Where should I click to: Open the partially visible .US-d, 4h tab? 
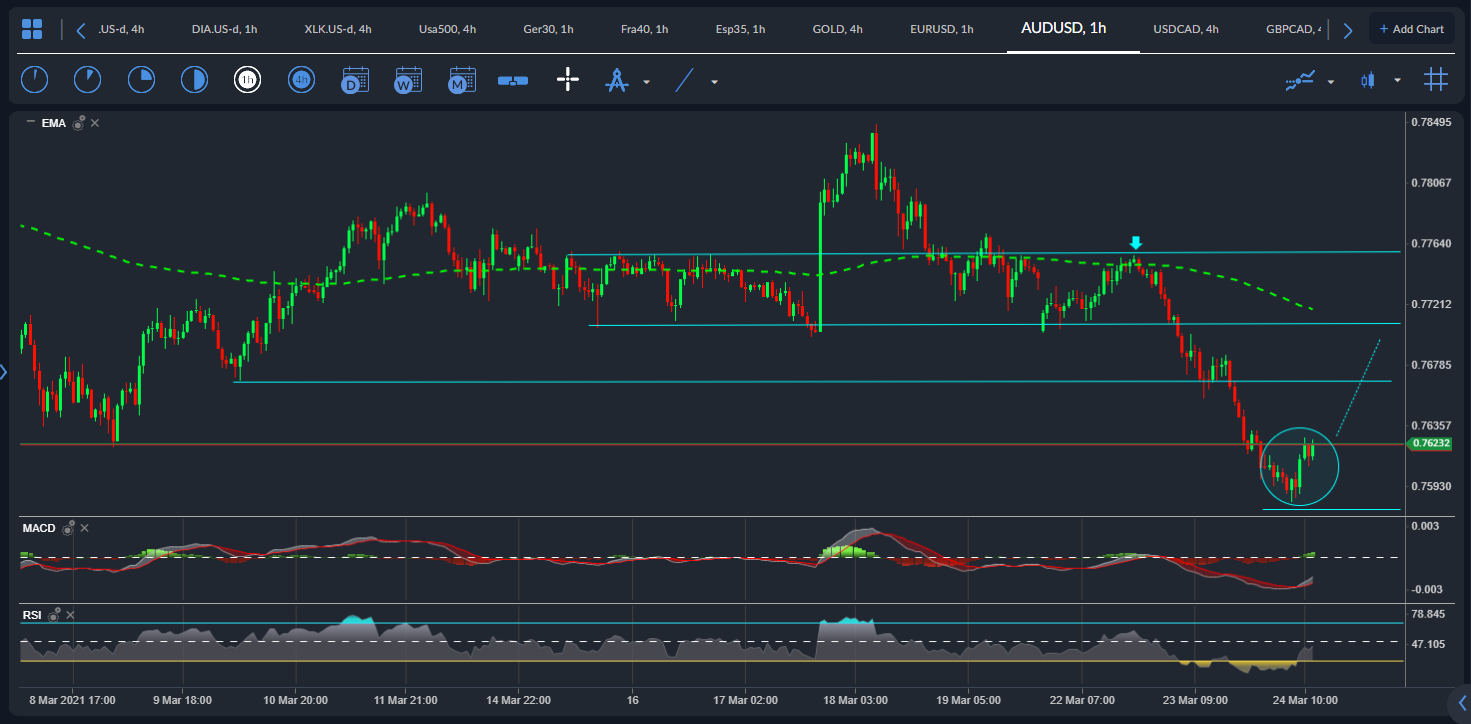click(x=121, y=29)
